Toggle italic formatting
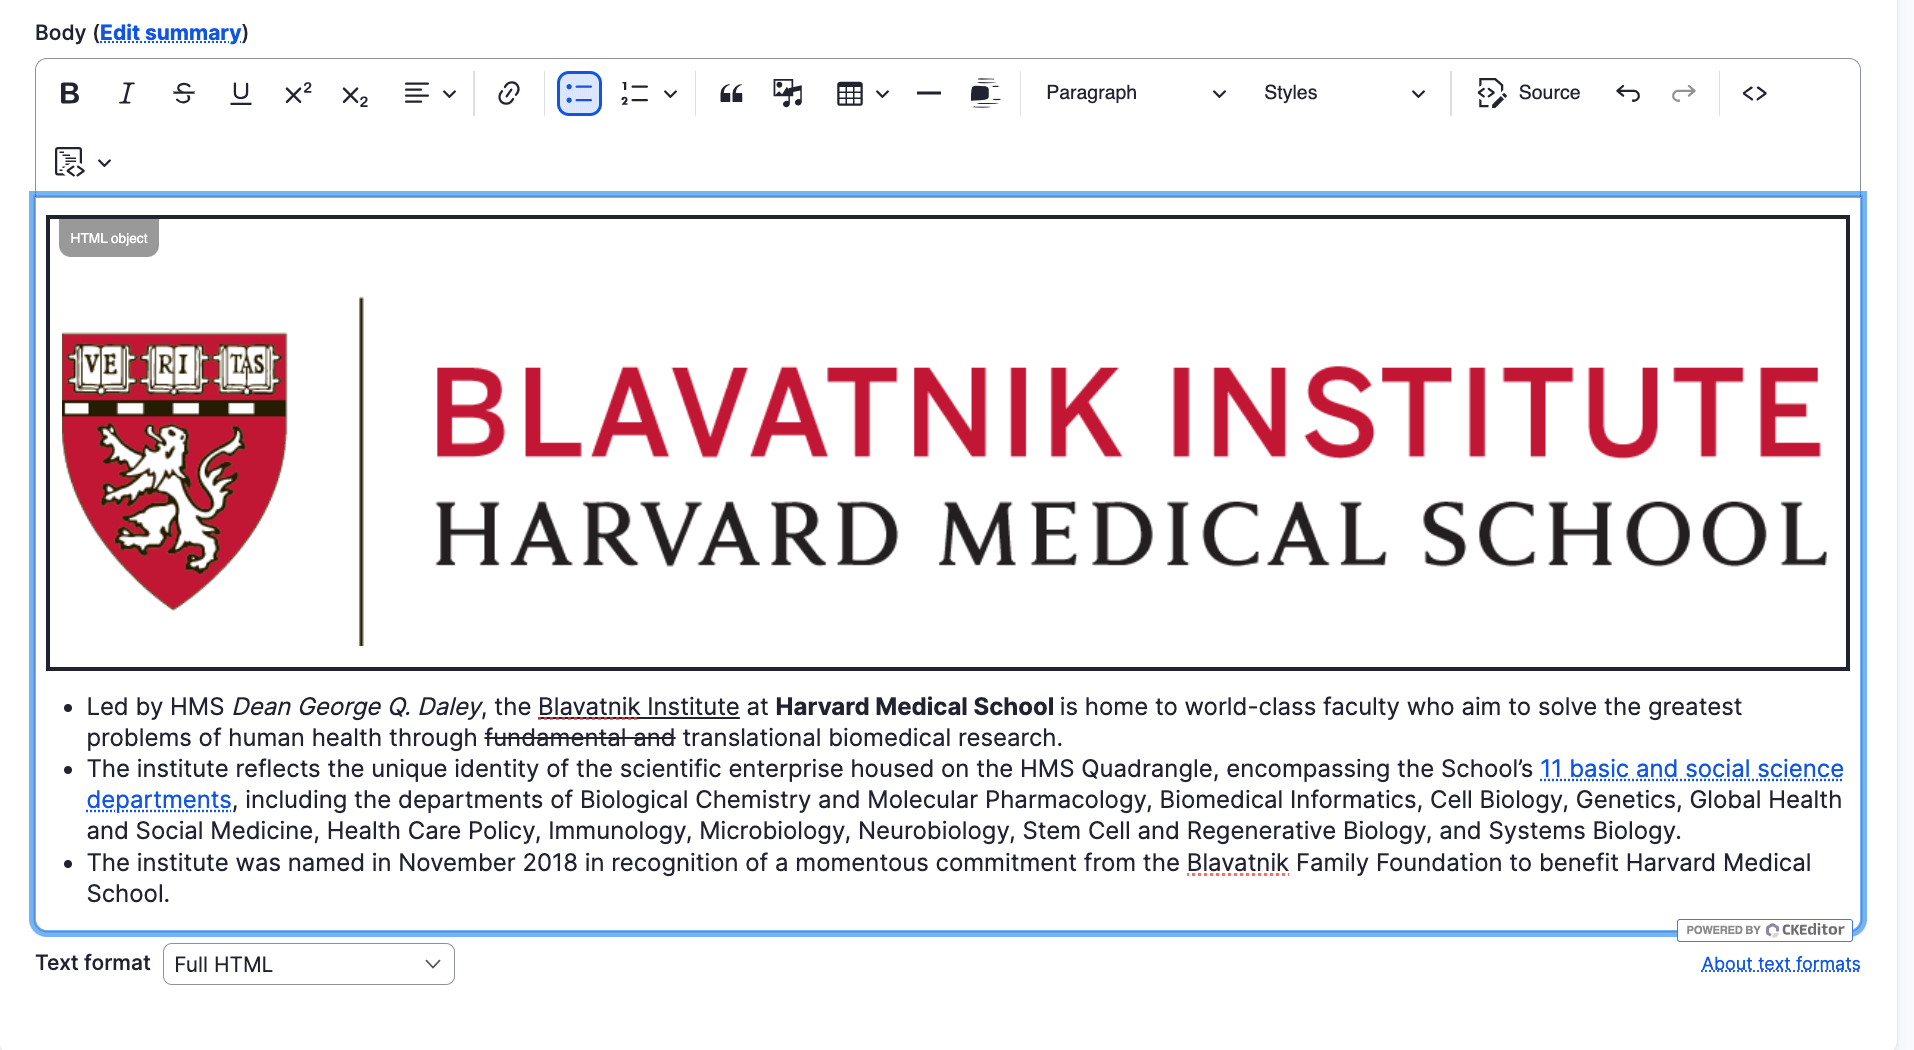Screen dimensions: 1914x1050 coord(126,93)
